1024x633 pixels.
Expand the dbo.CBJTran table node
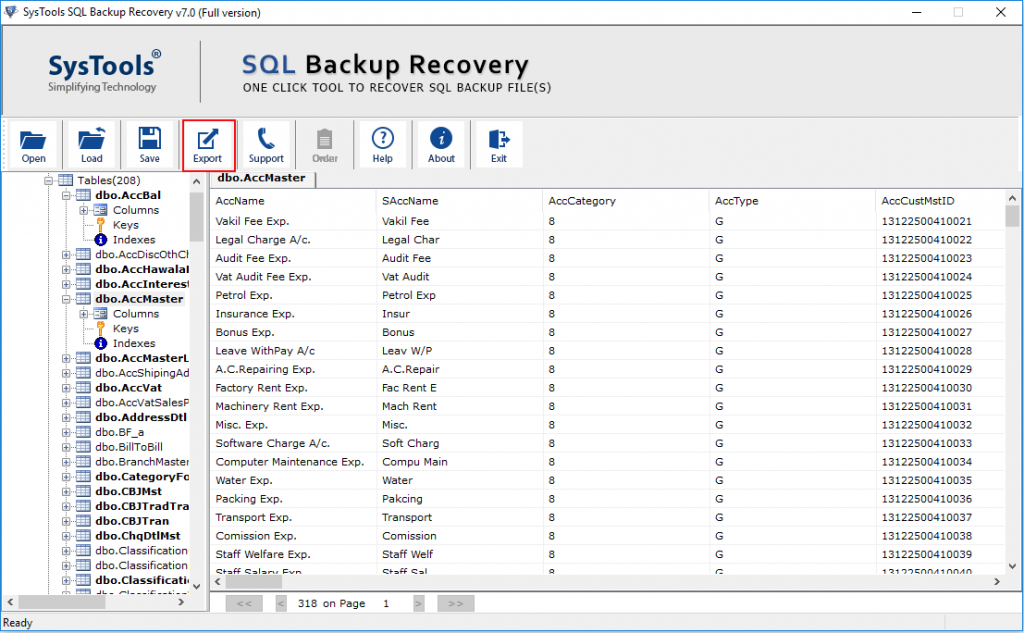pyautogui.click(x=66, y=521)
